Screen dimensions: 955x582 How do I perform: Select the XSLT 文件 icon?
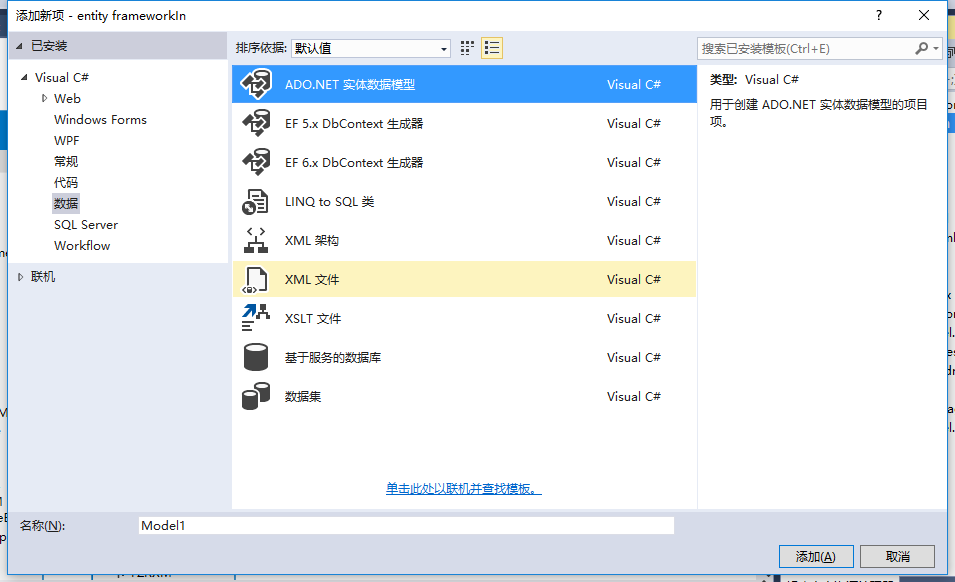coord(256,318)
